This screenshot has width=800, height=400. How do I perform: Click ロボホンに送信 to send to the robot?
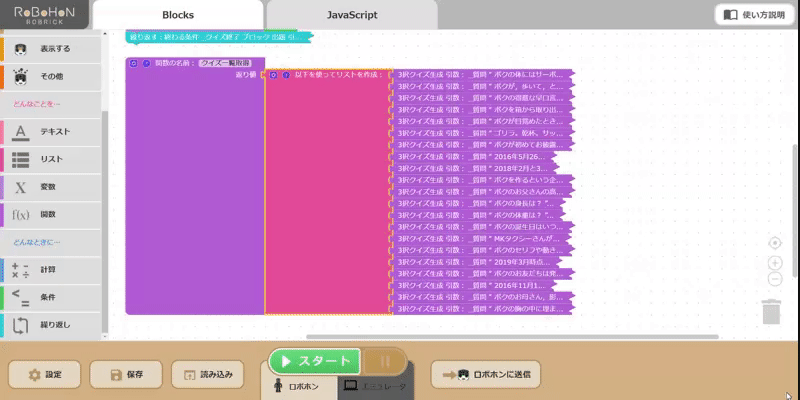click(x=486, y=374)
